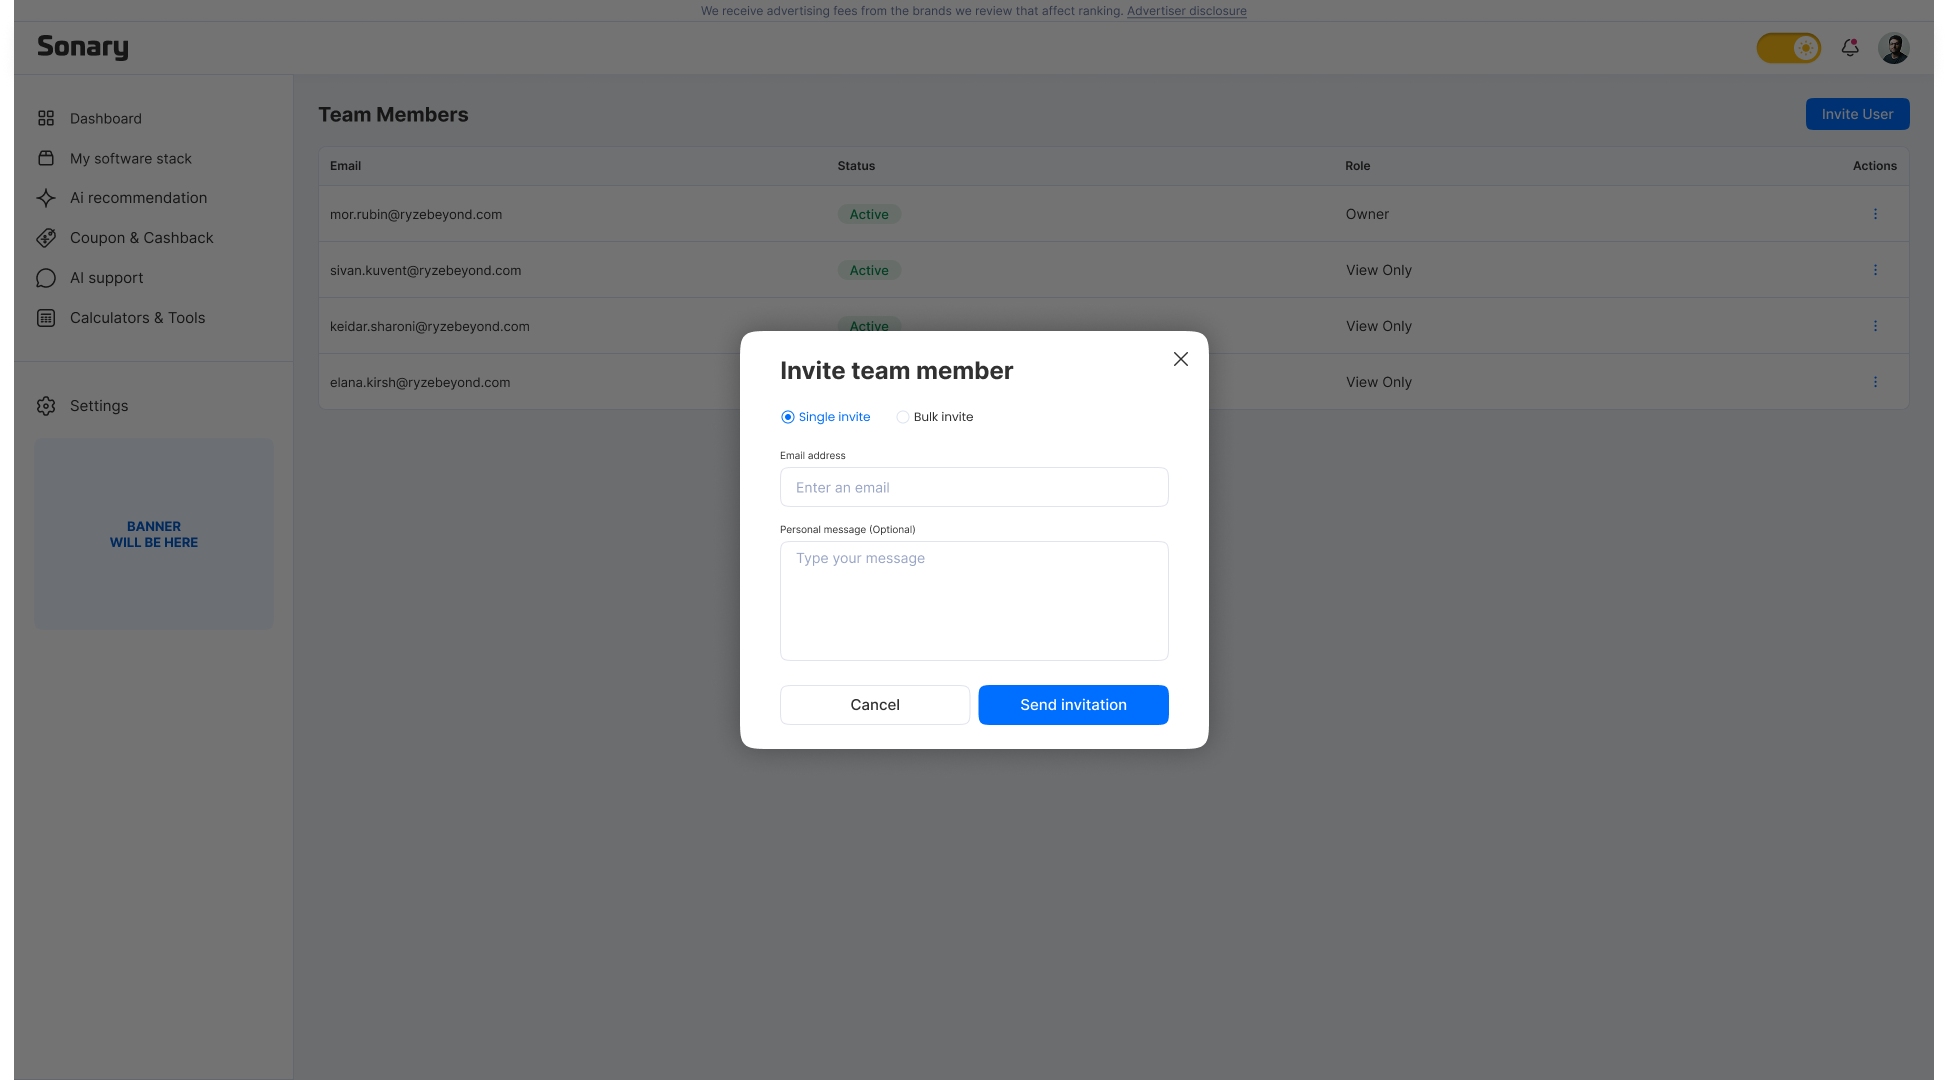This screenshot has width=1948, height=1080.
Task: Click the My software stack icon
Action: (x=46, y=158)
